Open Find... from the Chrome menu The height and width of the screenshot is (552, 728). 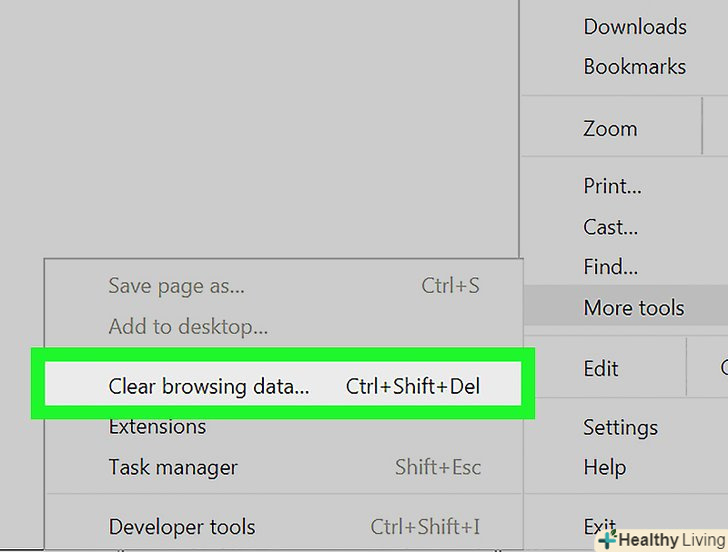610,267
